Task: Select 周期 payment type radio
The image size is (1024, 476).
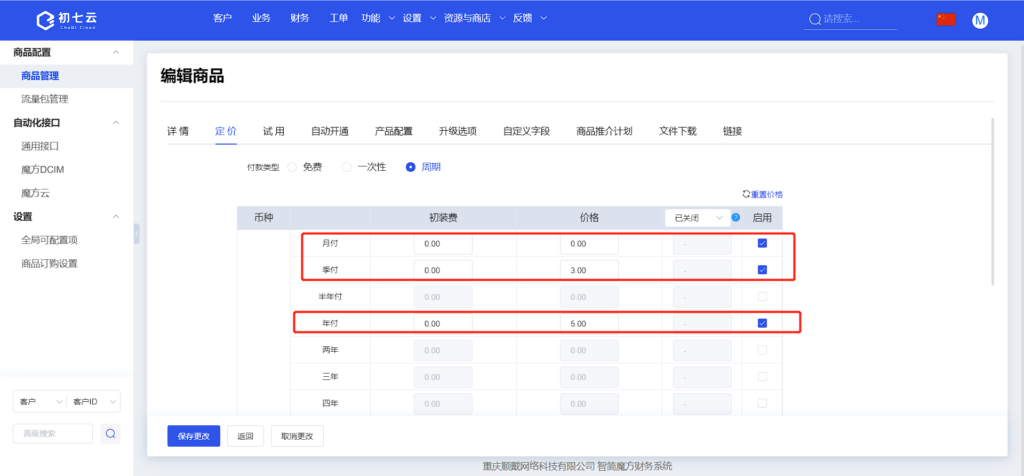Action: [x=410, y=167]
